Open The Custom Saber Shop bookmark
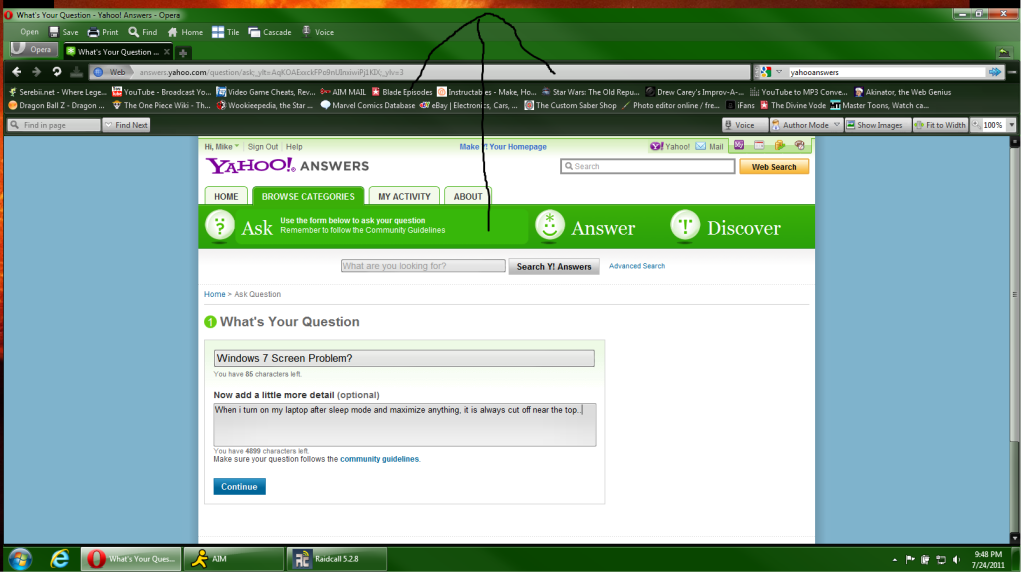 [x=571, y=105]
